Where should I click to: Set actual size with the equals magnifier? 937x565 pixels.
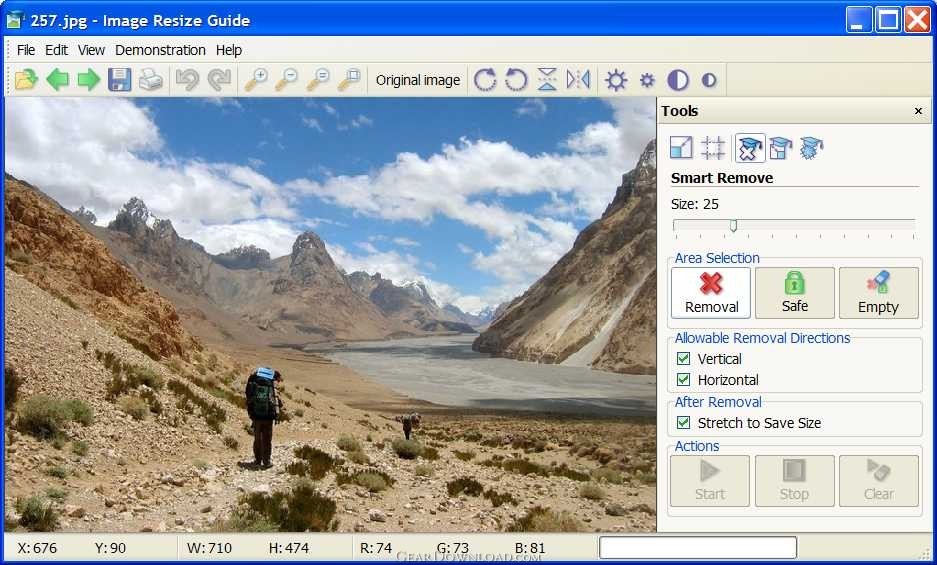pos(318,80)
